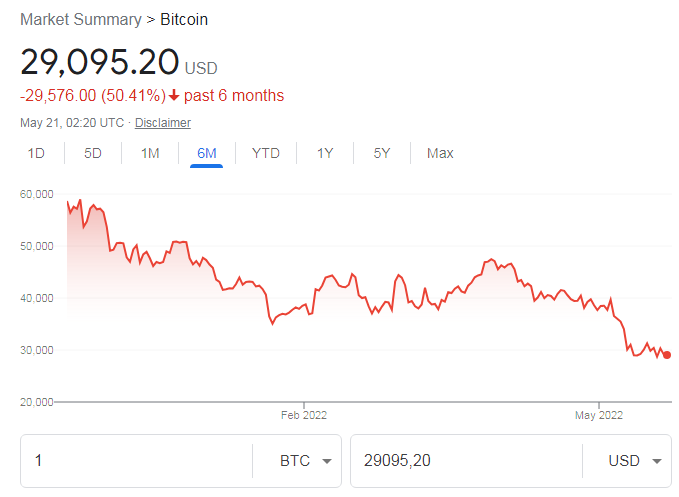This screenshot has width=679, height=497.
Task: Switch chart to YTD range
Action: [265, 153]
